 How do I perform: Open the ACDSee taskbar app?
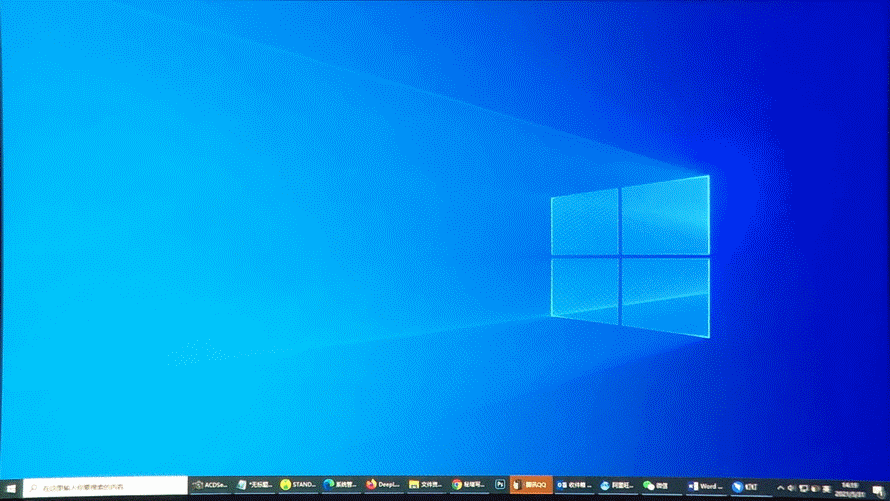(x=209, y=485)
